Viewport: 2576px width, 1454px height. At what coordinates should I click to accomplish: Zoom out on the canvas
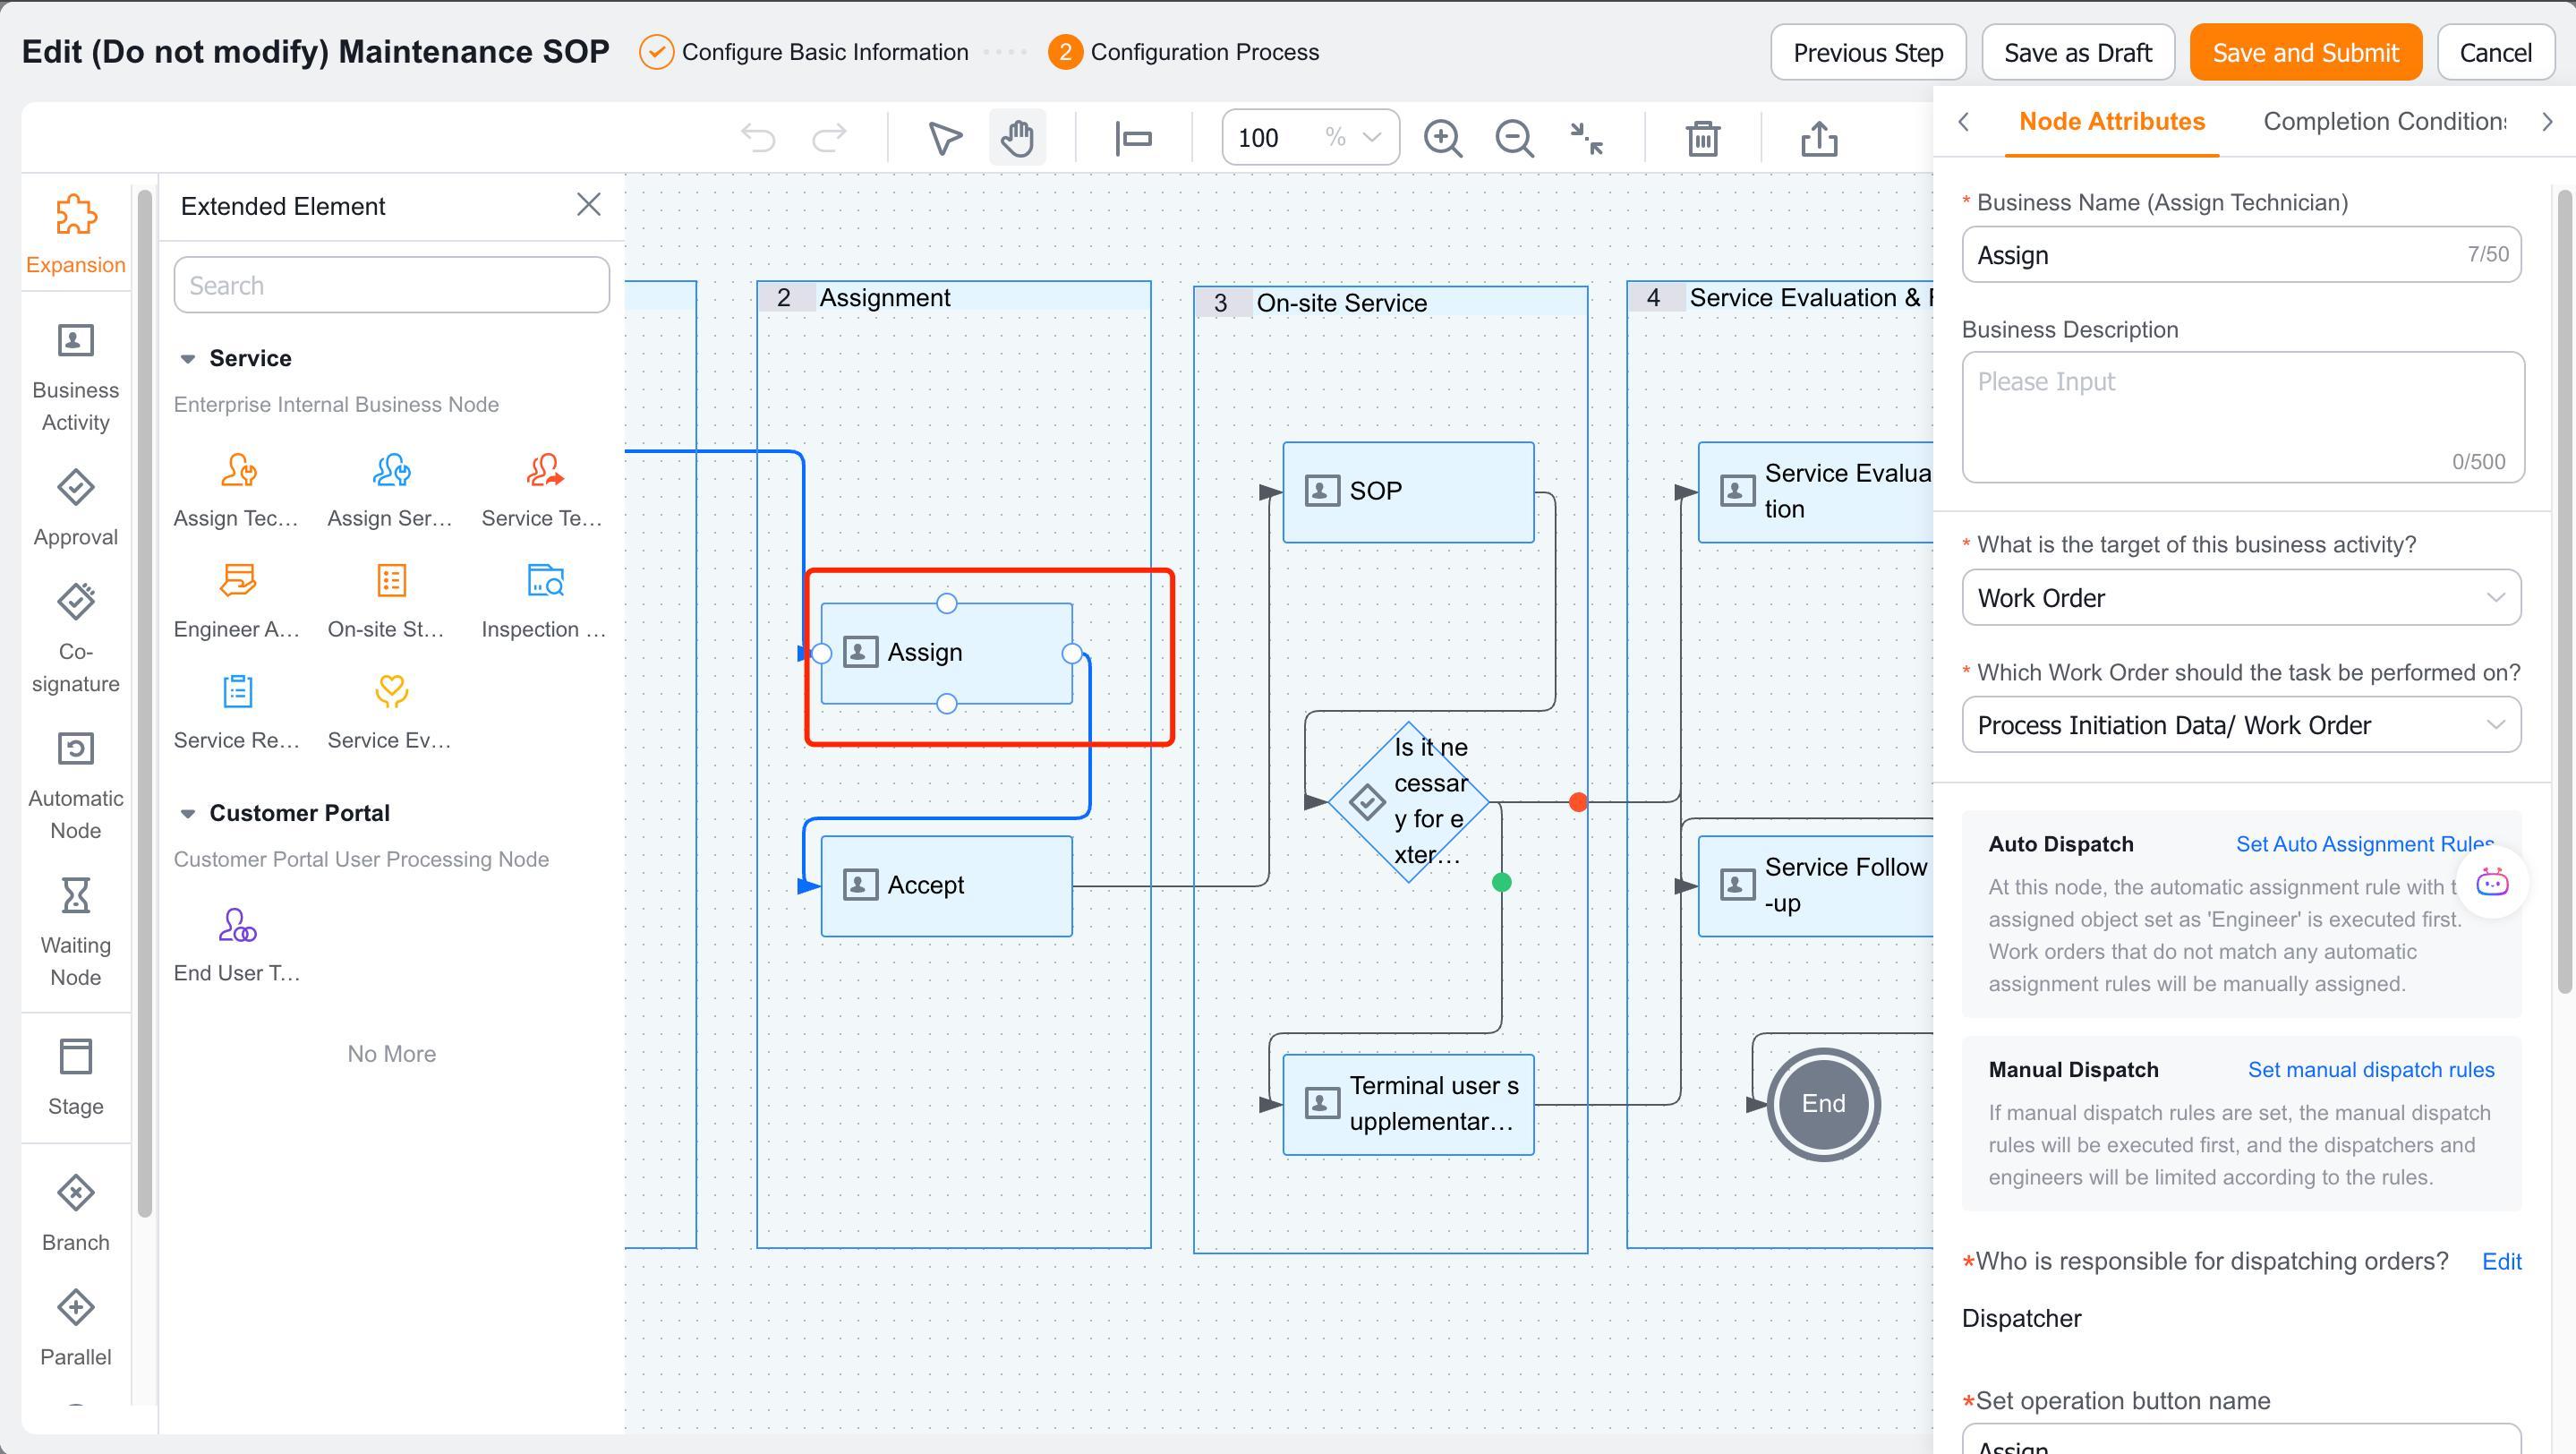coord(1514,138)
